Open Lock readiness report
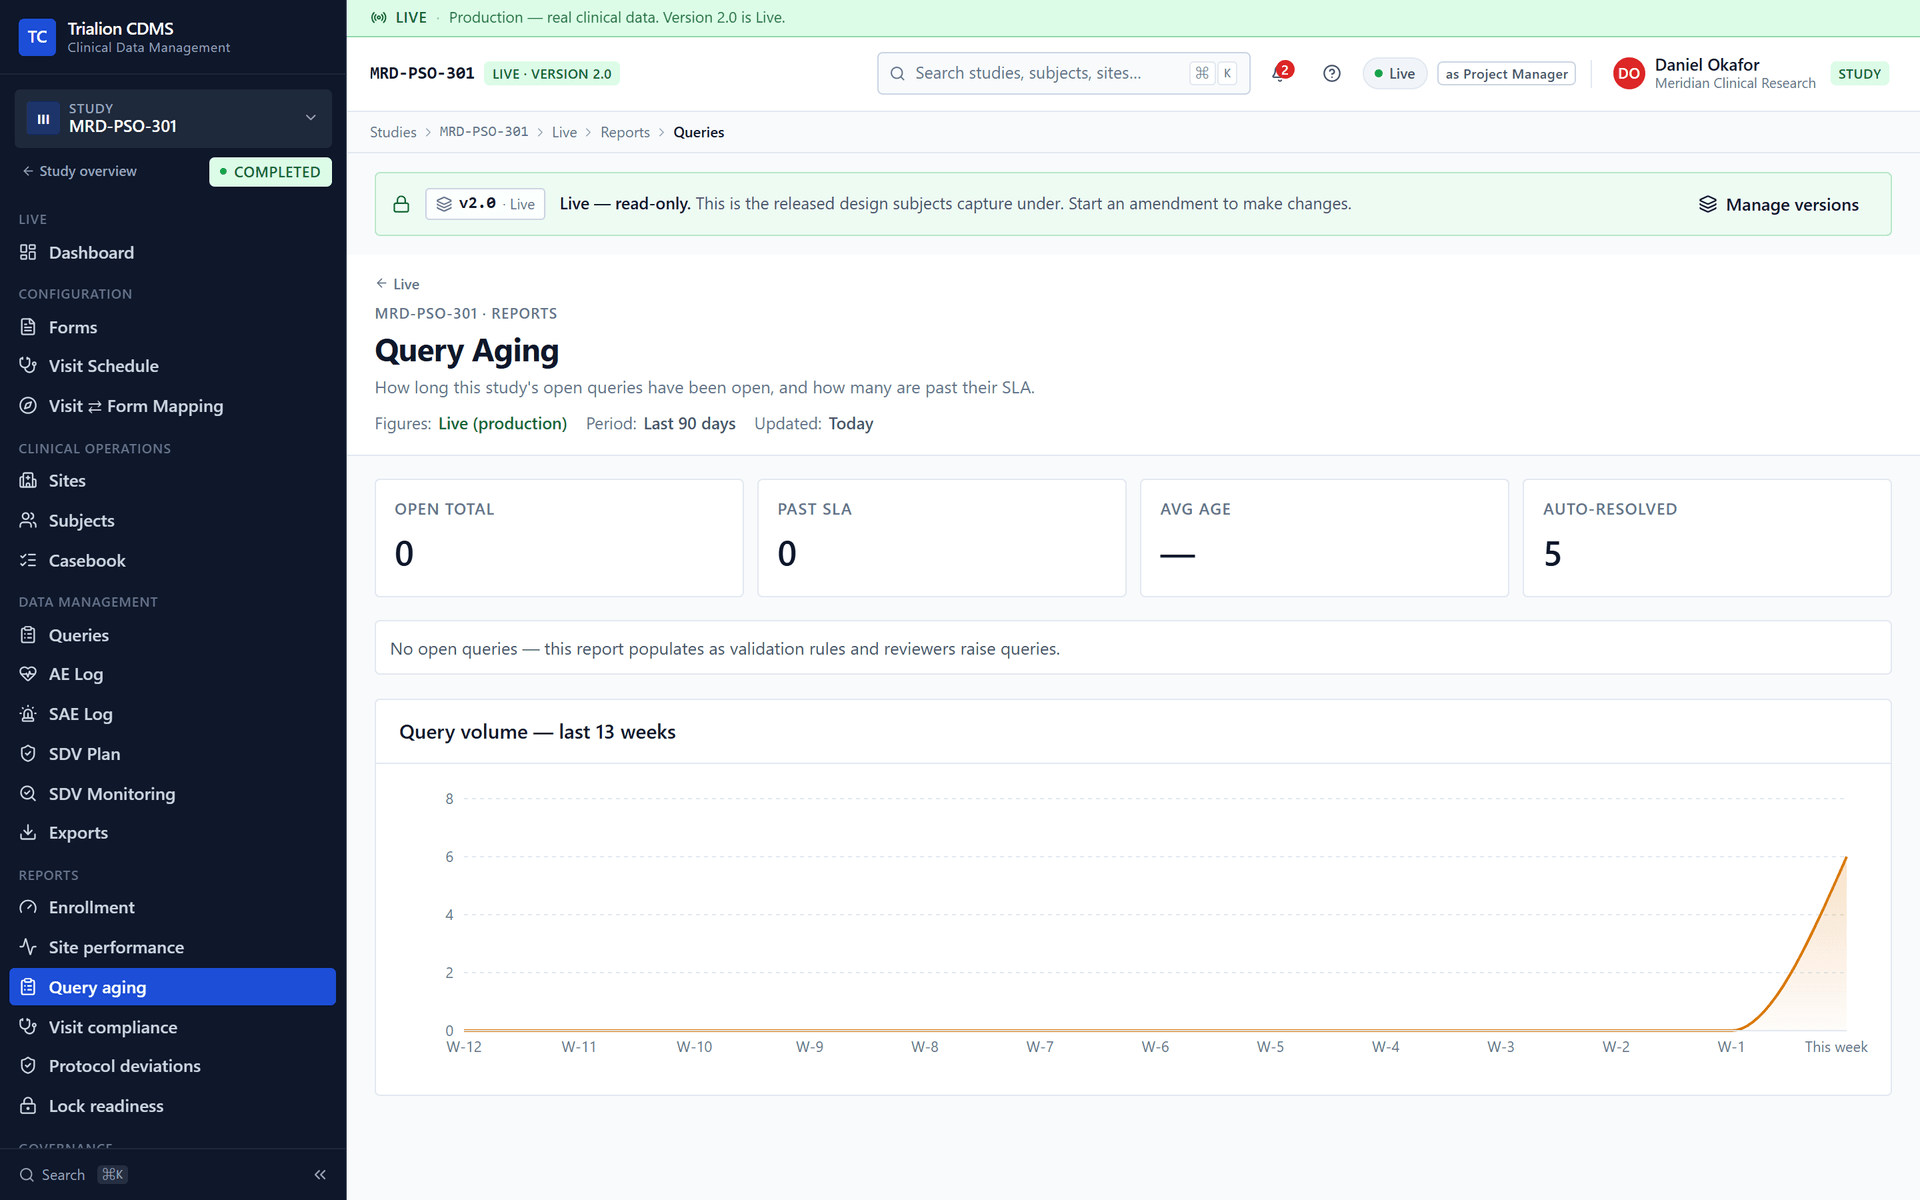The width and height of the screenshot is (1920, 1200). click(172, 1106)
